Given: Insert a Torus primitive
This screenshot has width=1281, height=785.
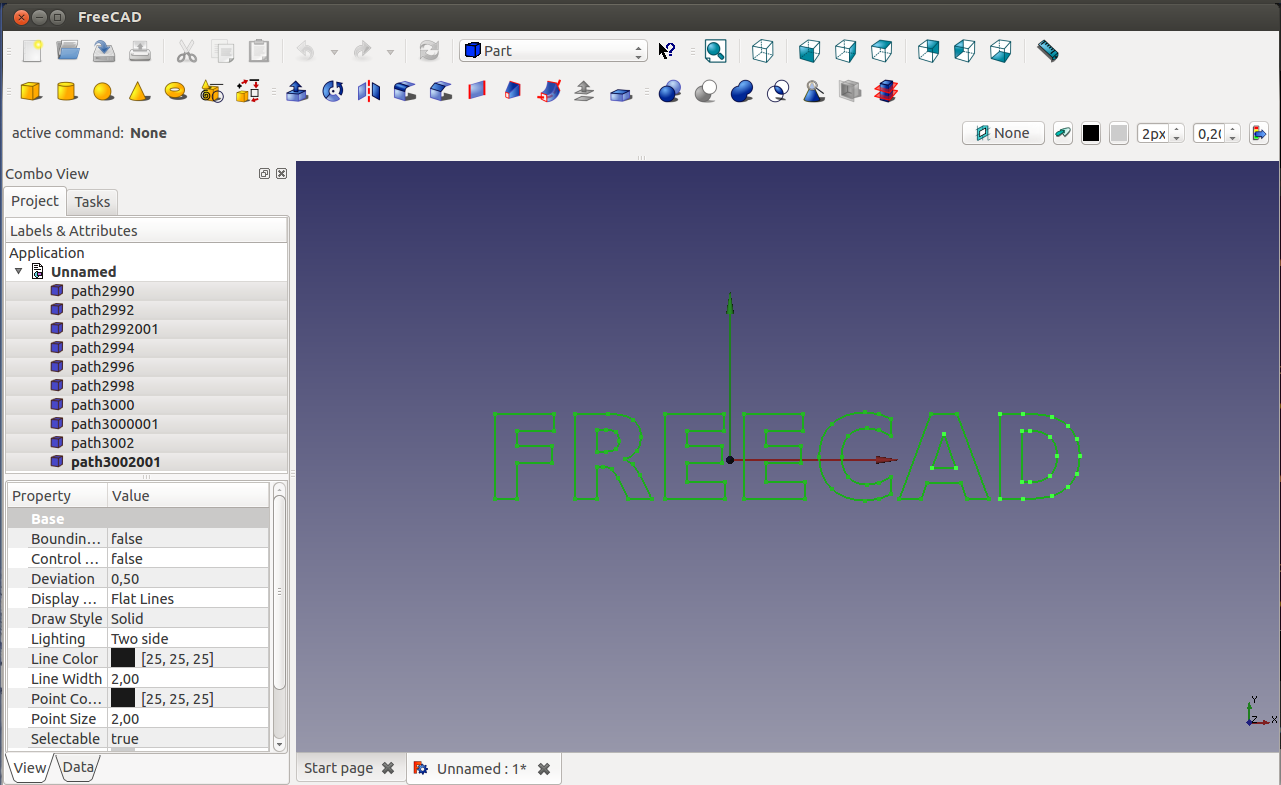Looking at the screenshot, I should (175, 92).
